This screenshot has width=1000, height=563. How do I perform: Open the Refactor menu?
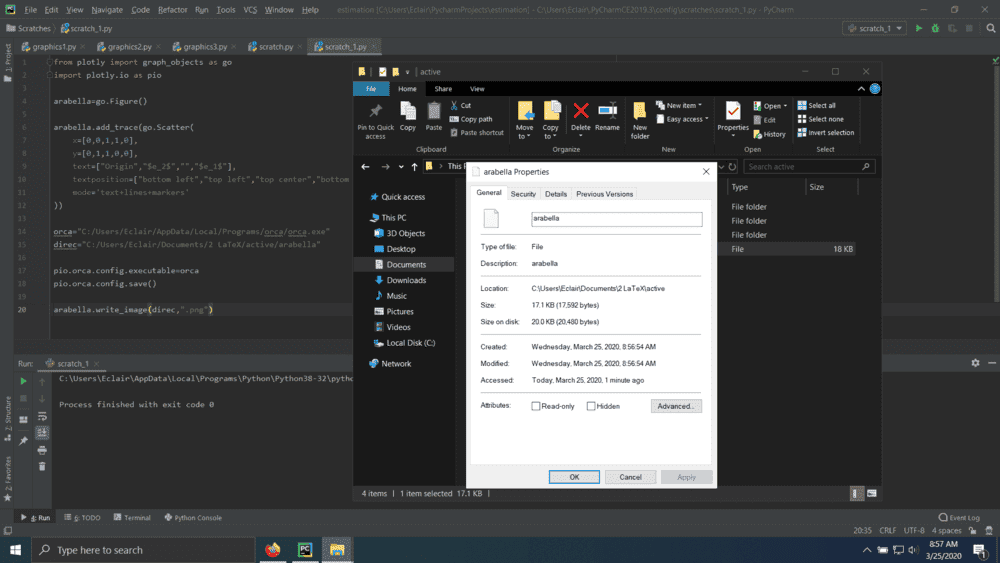pos(172,9)
